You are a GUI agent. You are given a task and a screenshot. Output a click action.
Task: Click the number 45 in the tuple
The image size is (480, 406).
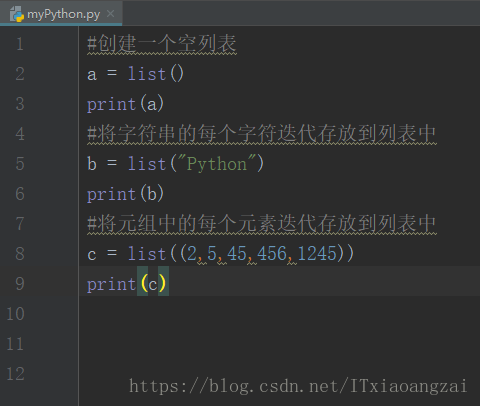tap(237, 253)
